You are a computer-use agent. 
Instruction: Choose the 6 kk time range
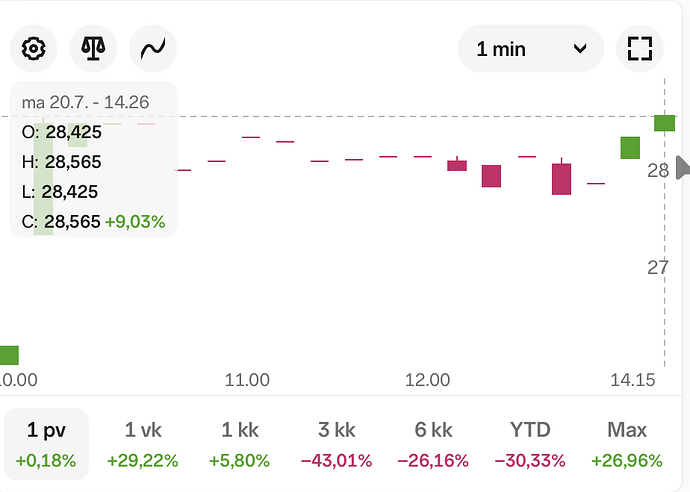(433, 444)
